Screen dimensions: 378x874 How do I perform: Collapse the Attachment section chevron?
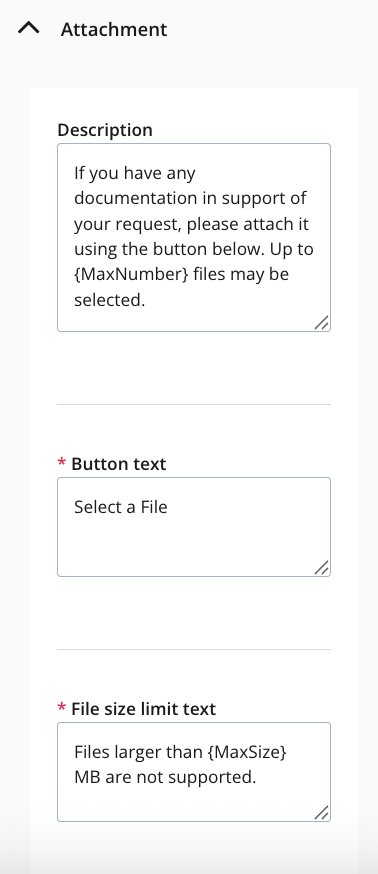(28, 28)
